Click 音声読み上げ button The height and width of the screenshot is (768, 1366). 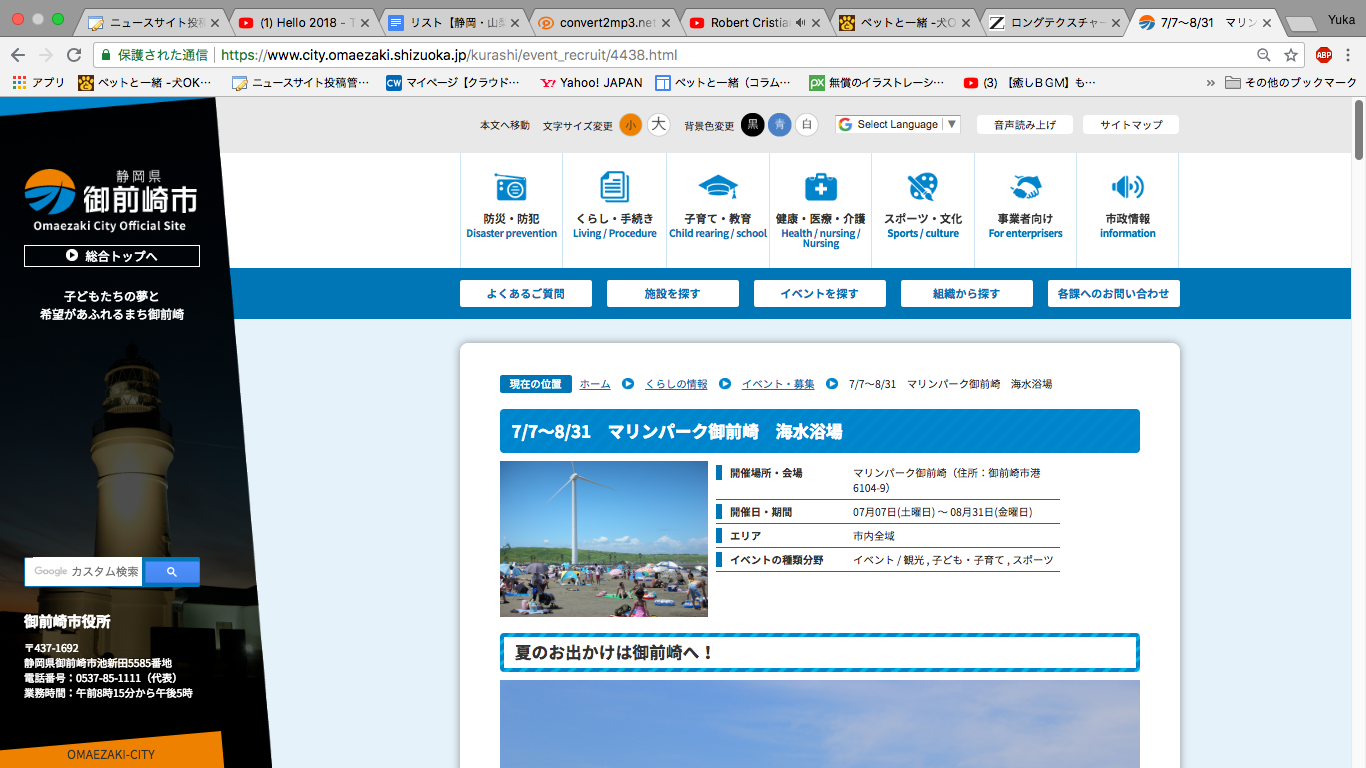click(1025, 125)
